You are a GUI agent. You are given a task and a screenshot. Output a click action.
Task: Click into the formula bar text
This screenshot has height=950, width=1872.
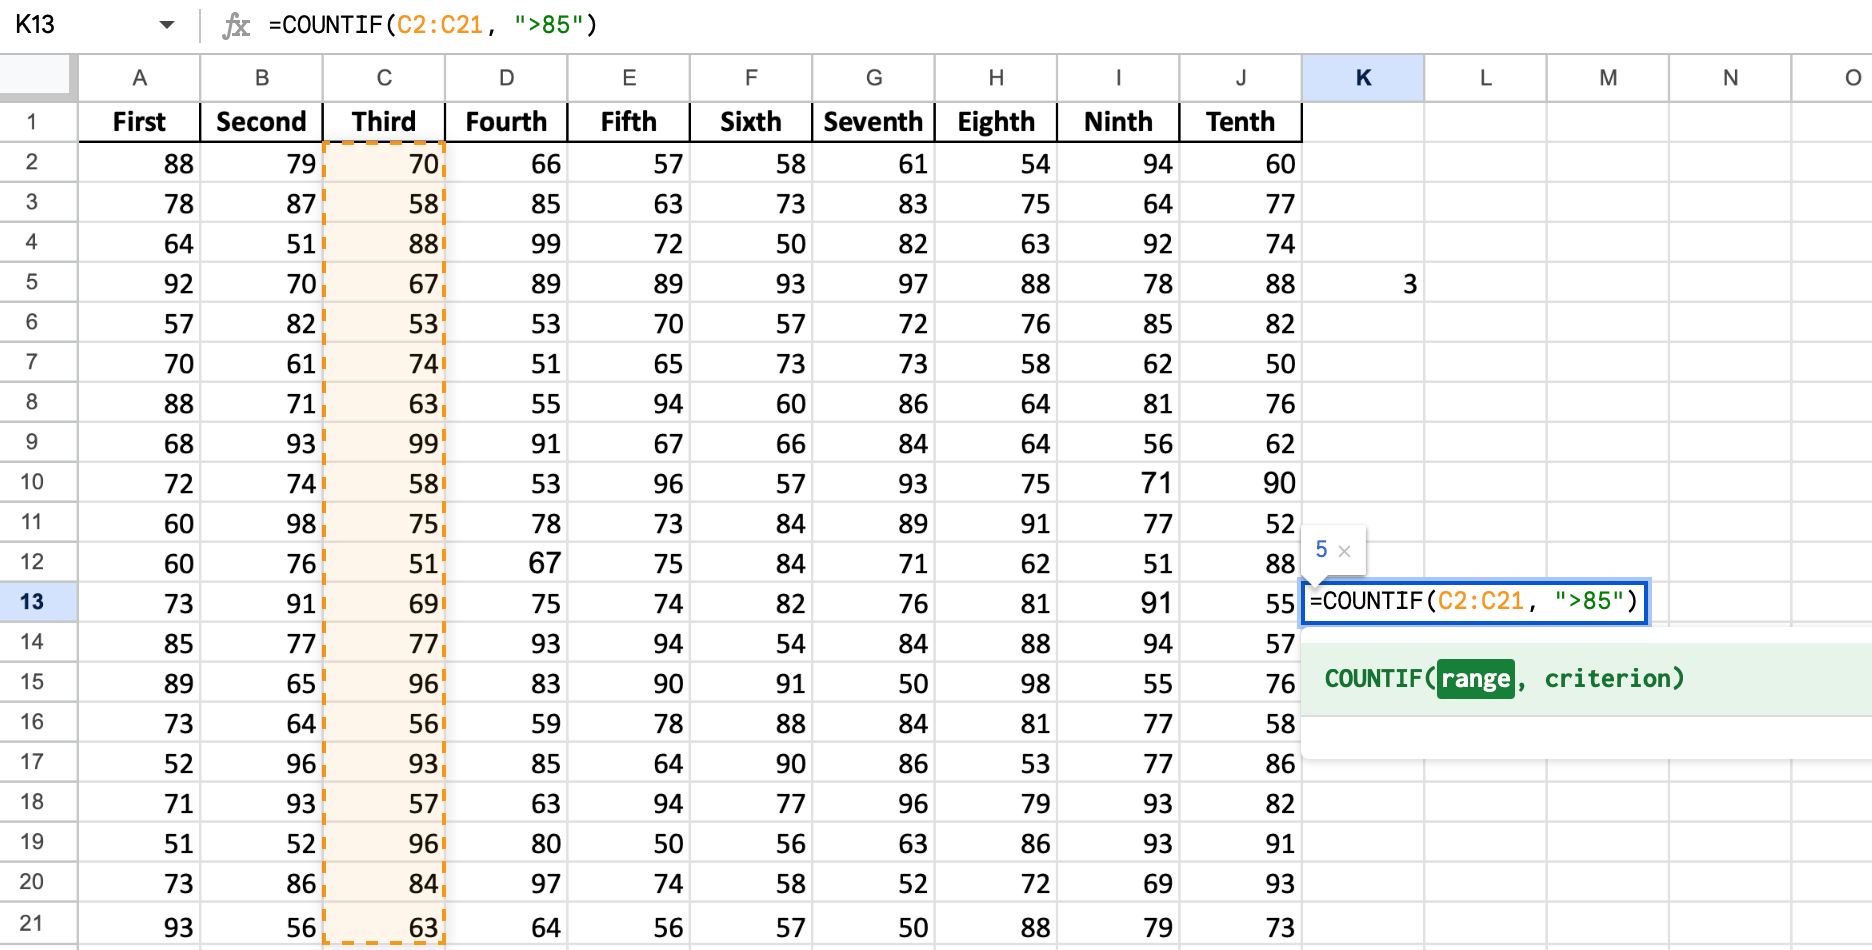pos(433,25)
